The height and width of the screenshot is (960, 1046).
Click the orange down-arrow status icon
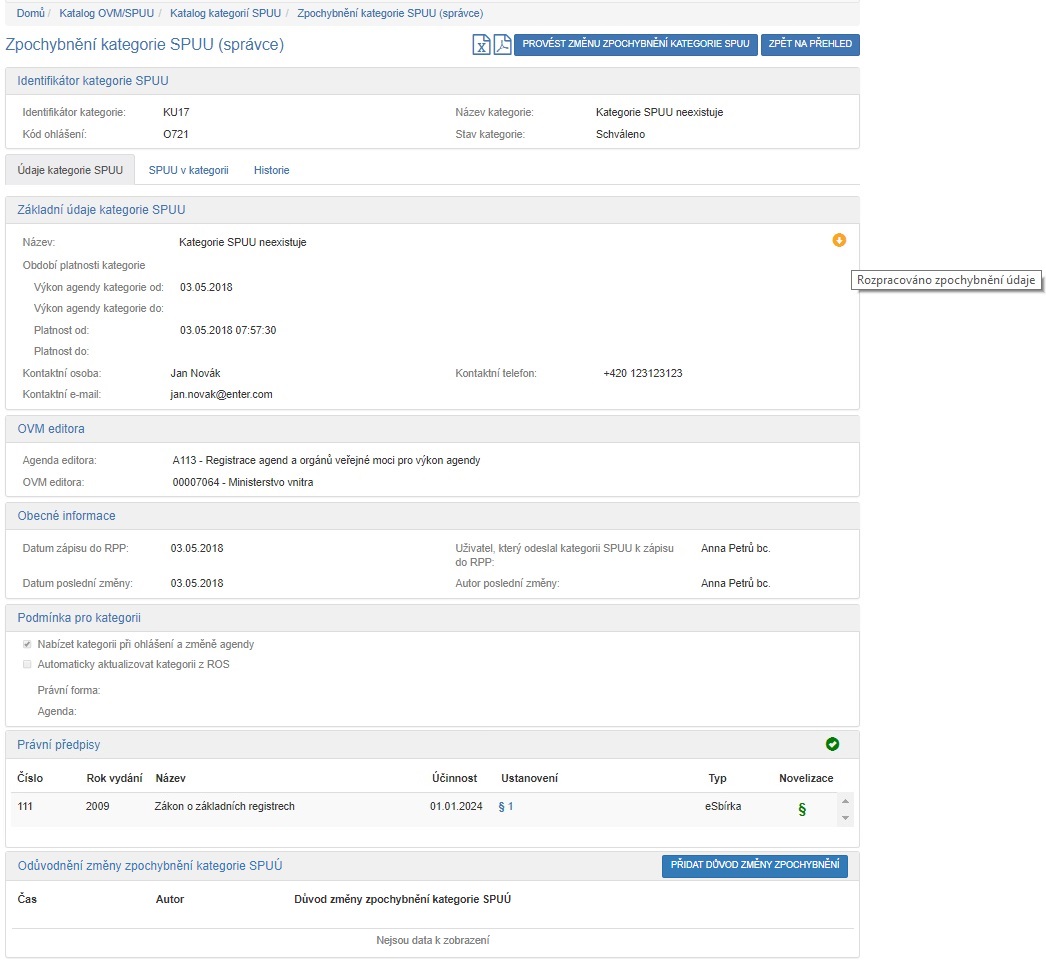pyautogui.click(x=839, y=240)
